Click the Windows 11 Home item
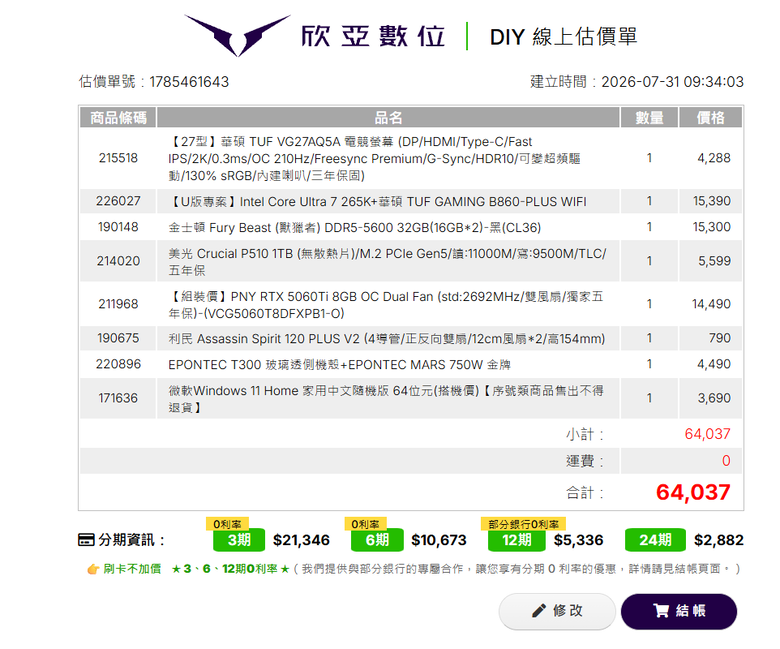The height and width of the screenshot is (649, 780). (386, 399)
